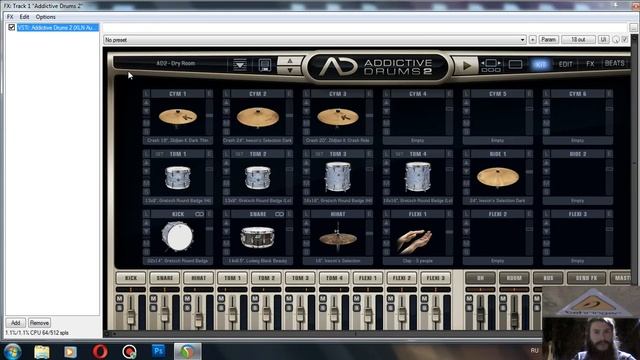
Task: Click the Windows Start orb
Action: coord(12,351)
